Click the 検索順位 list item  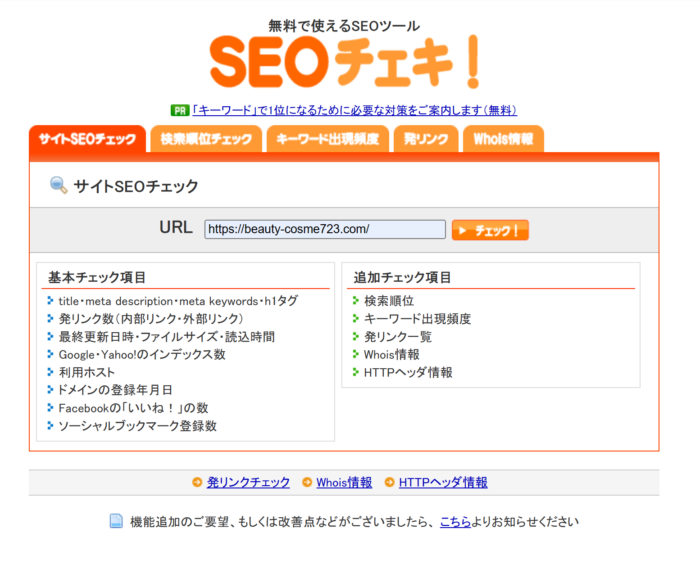(389, 301)
